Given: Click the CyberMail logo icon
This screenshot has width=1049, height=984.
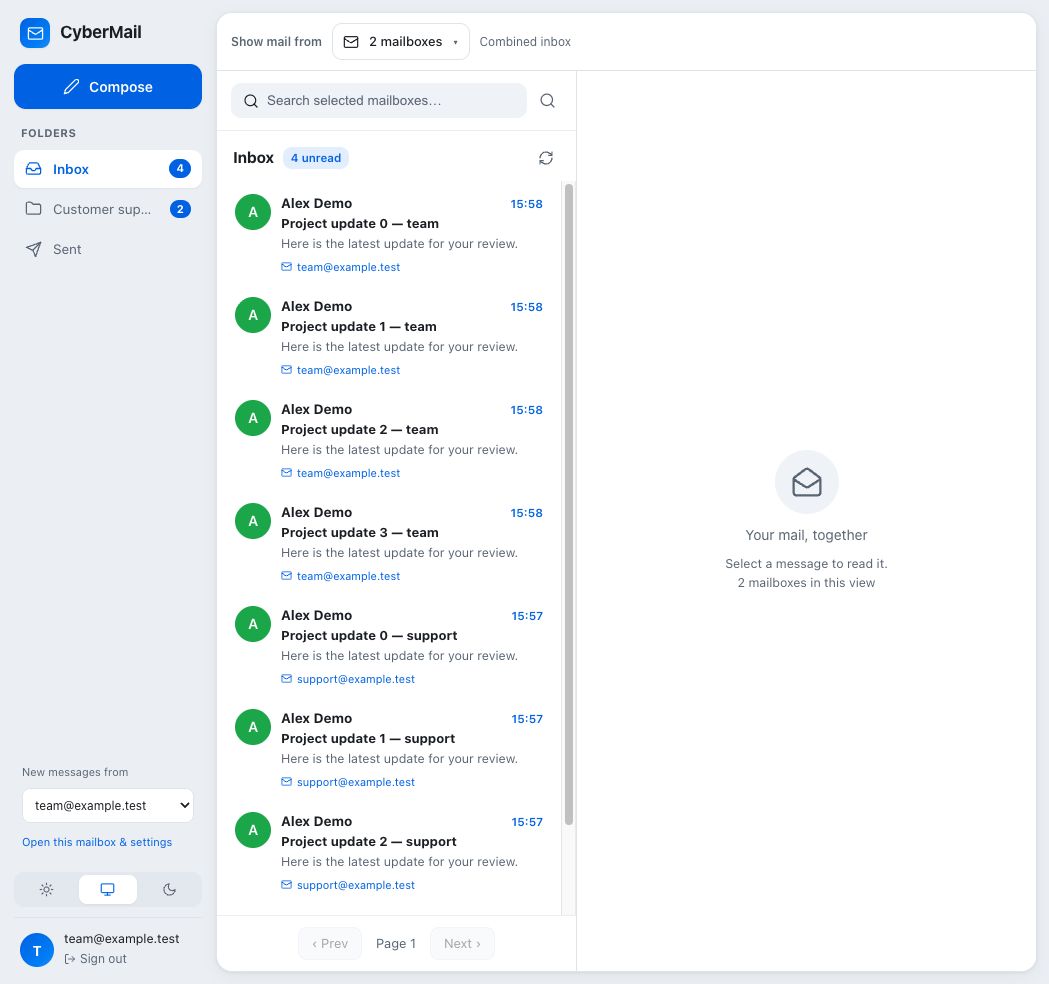Looking at the screenshot, I should coord(35,33).
